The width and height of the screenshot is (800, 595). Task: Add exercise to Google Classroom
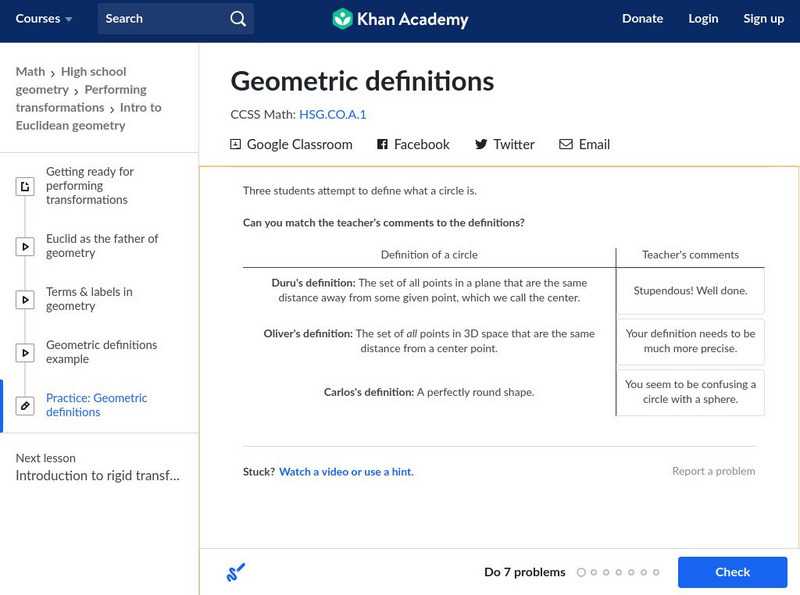point(291,144)
